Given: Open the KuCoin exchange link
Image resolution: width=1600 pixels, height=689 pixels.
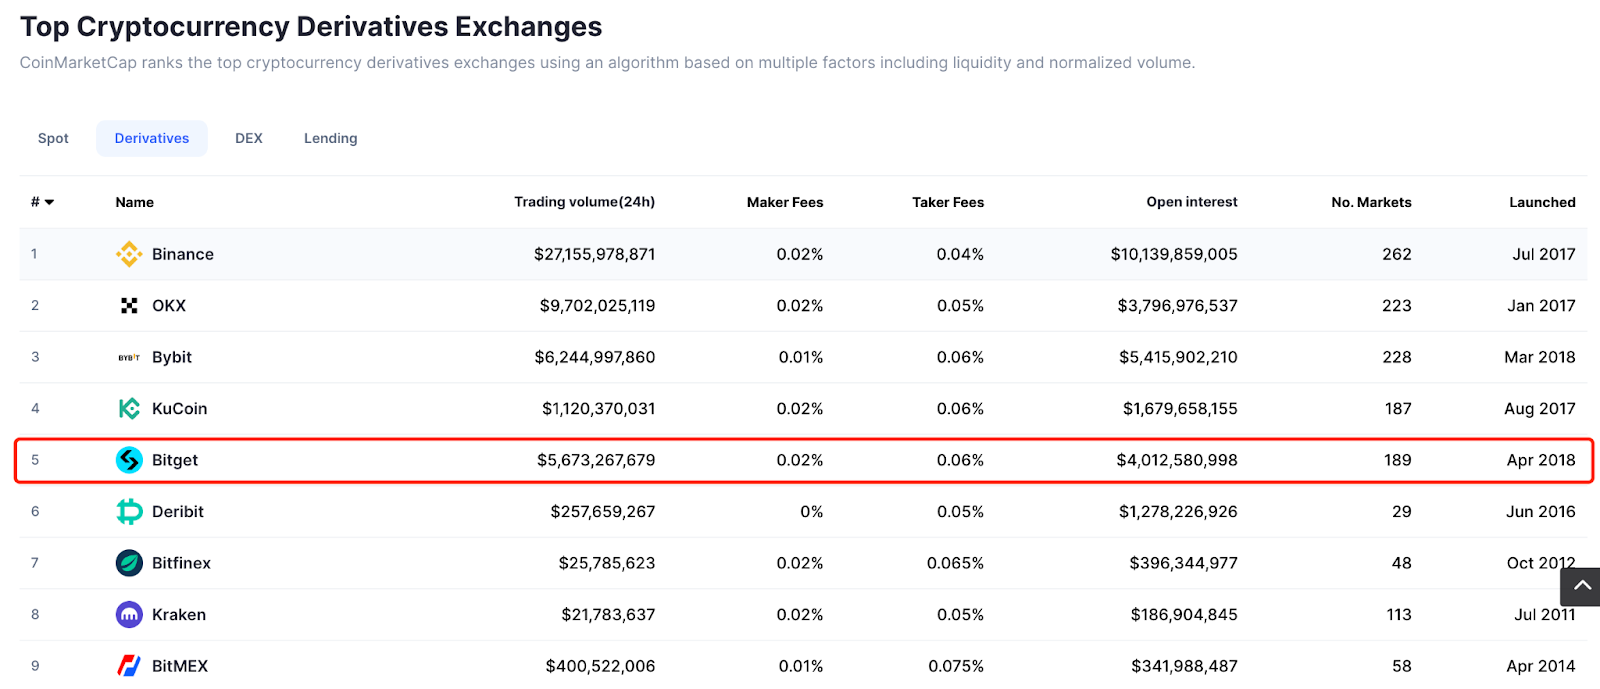Looking at the screenshot, I should (x=180, y=408).
